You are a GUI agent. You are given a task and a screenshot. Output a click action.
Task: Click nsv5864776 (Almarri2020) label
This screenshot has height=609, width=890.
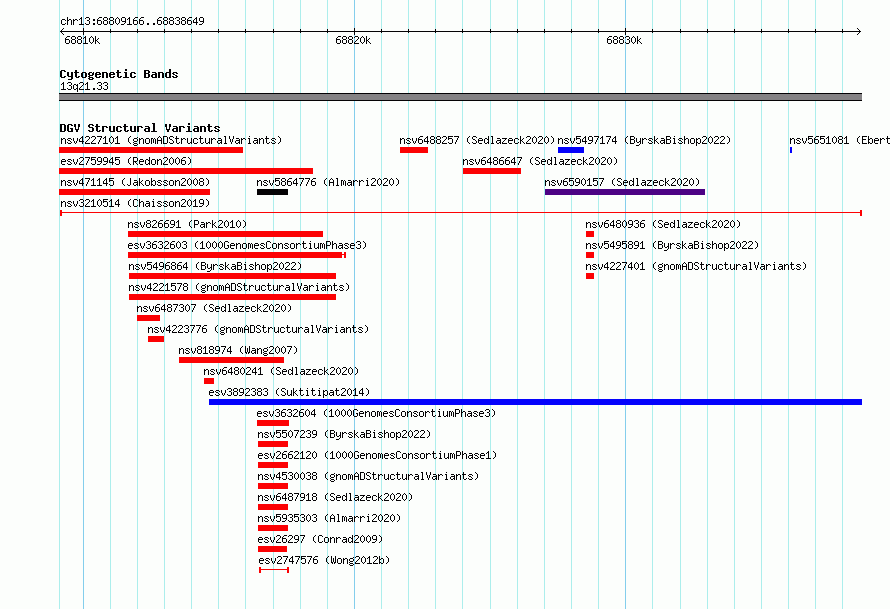[x=328, y=182]
